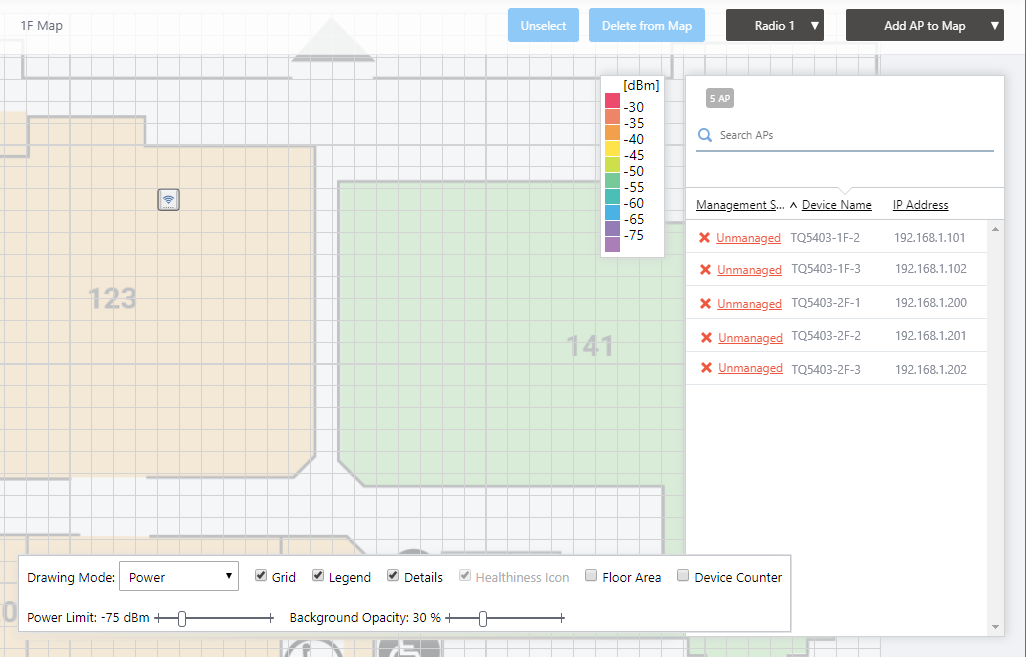The image size is (1026, 657).
Task: Click the access point icon in room 123
Action: 169,200
